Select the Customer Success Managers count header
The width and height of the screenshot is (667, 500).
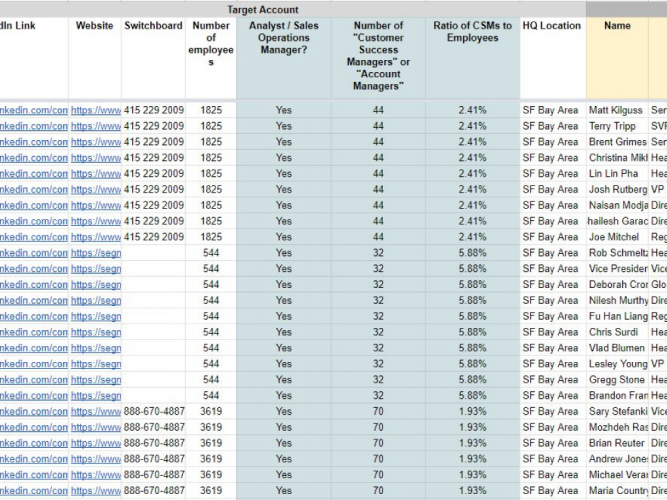(x=378, y=56)
